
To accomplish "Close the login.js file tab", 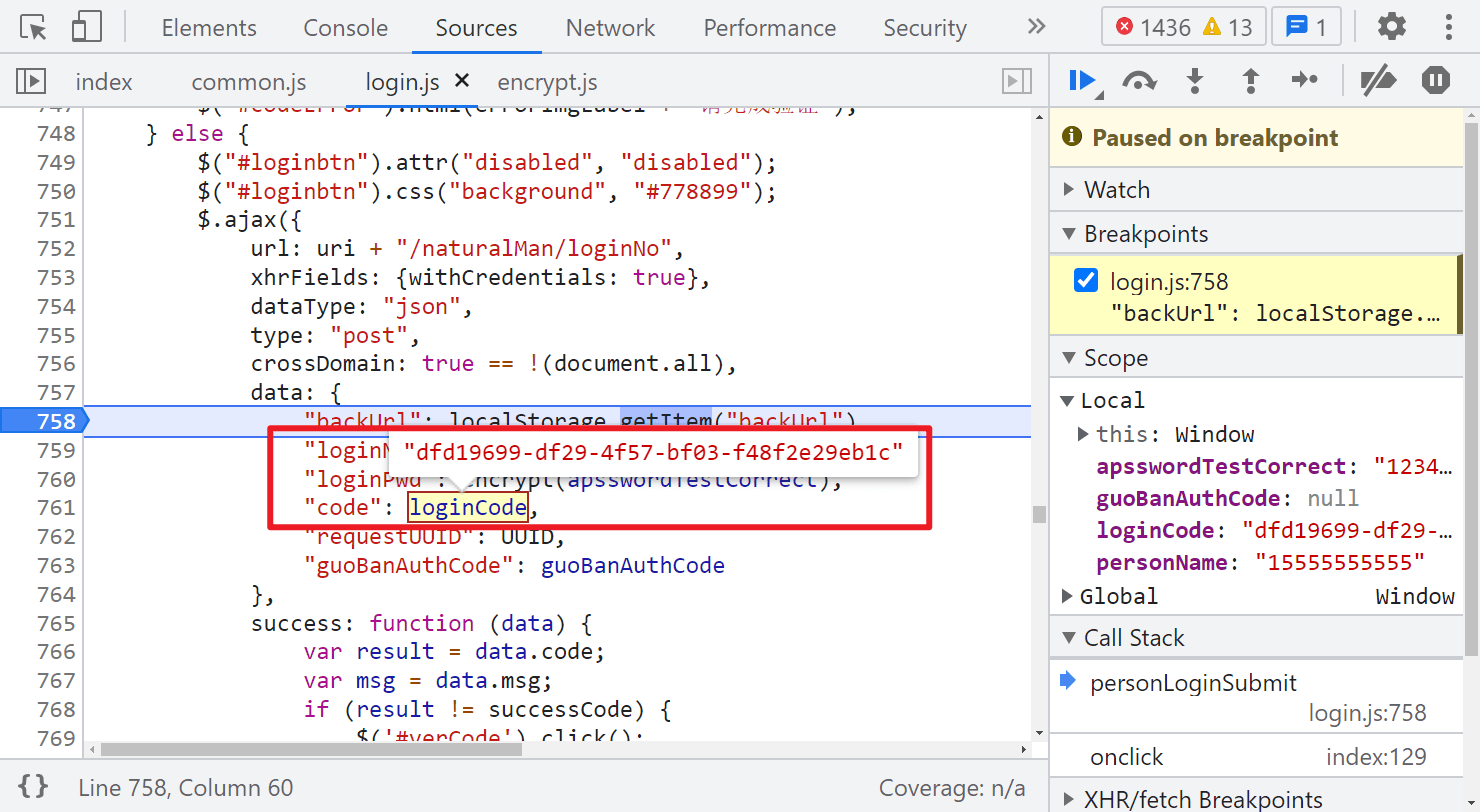I will click(462, 81).
